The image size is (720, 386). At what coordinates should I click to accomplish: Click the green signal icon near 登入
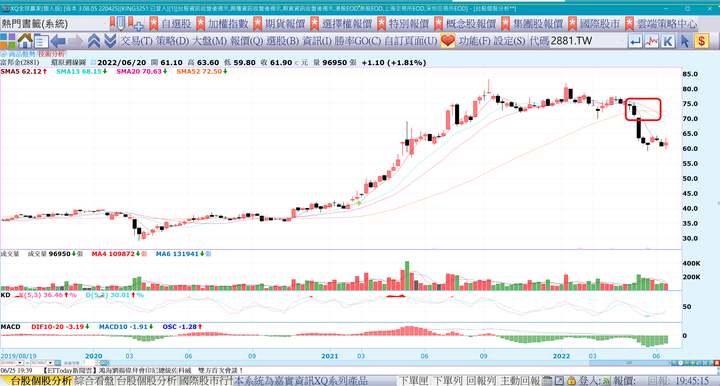click(606, 380)
